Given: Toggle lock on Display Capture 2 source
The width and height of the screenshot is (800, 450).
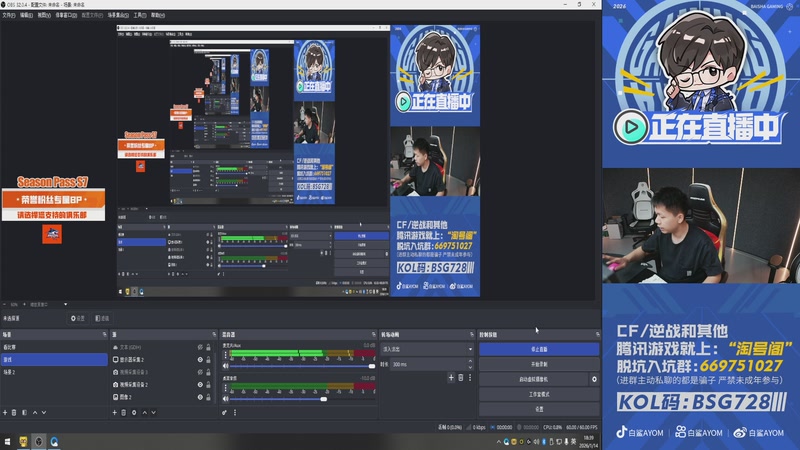Looking at the screenshot, I should click(x=208, y=360).
